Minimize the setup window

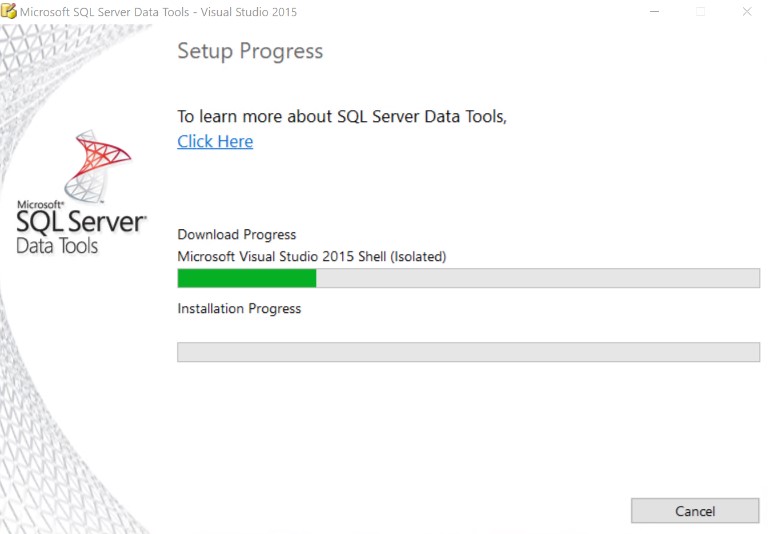[x=654, y=12]
